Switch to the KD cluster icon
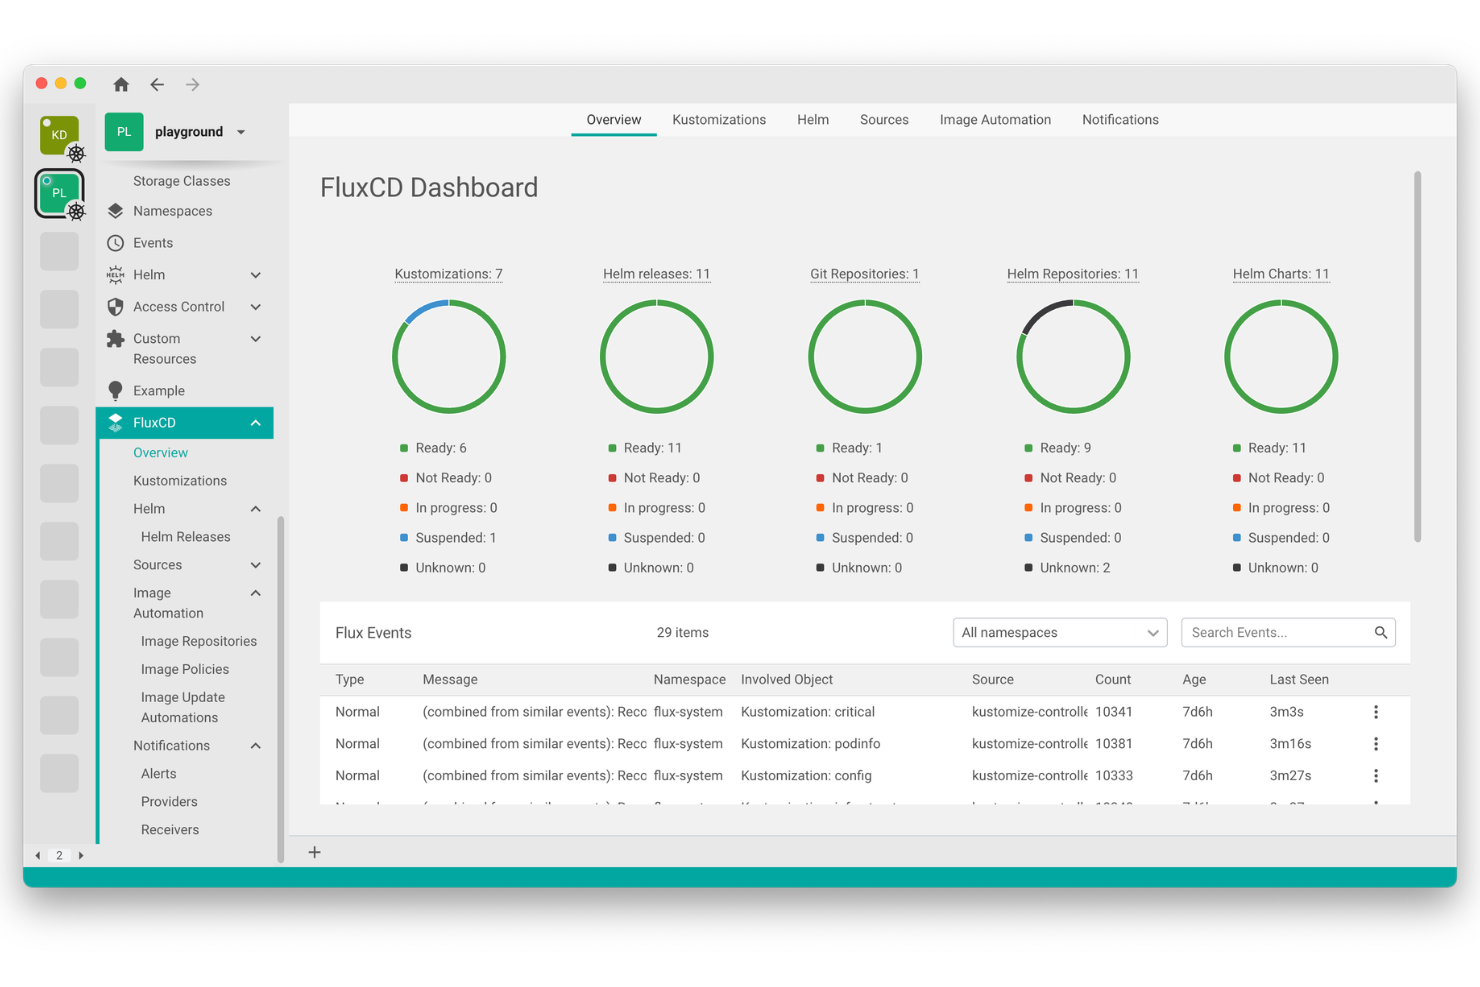The image size is (1480, 987). 60,135
